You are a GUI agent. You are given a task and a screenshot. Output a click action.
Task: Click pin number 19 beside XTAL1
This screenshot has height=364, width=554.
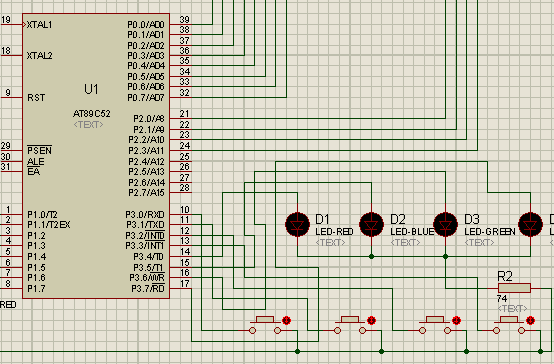click(x=6, y=20)
